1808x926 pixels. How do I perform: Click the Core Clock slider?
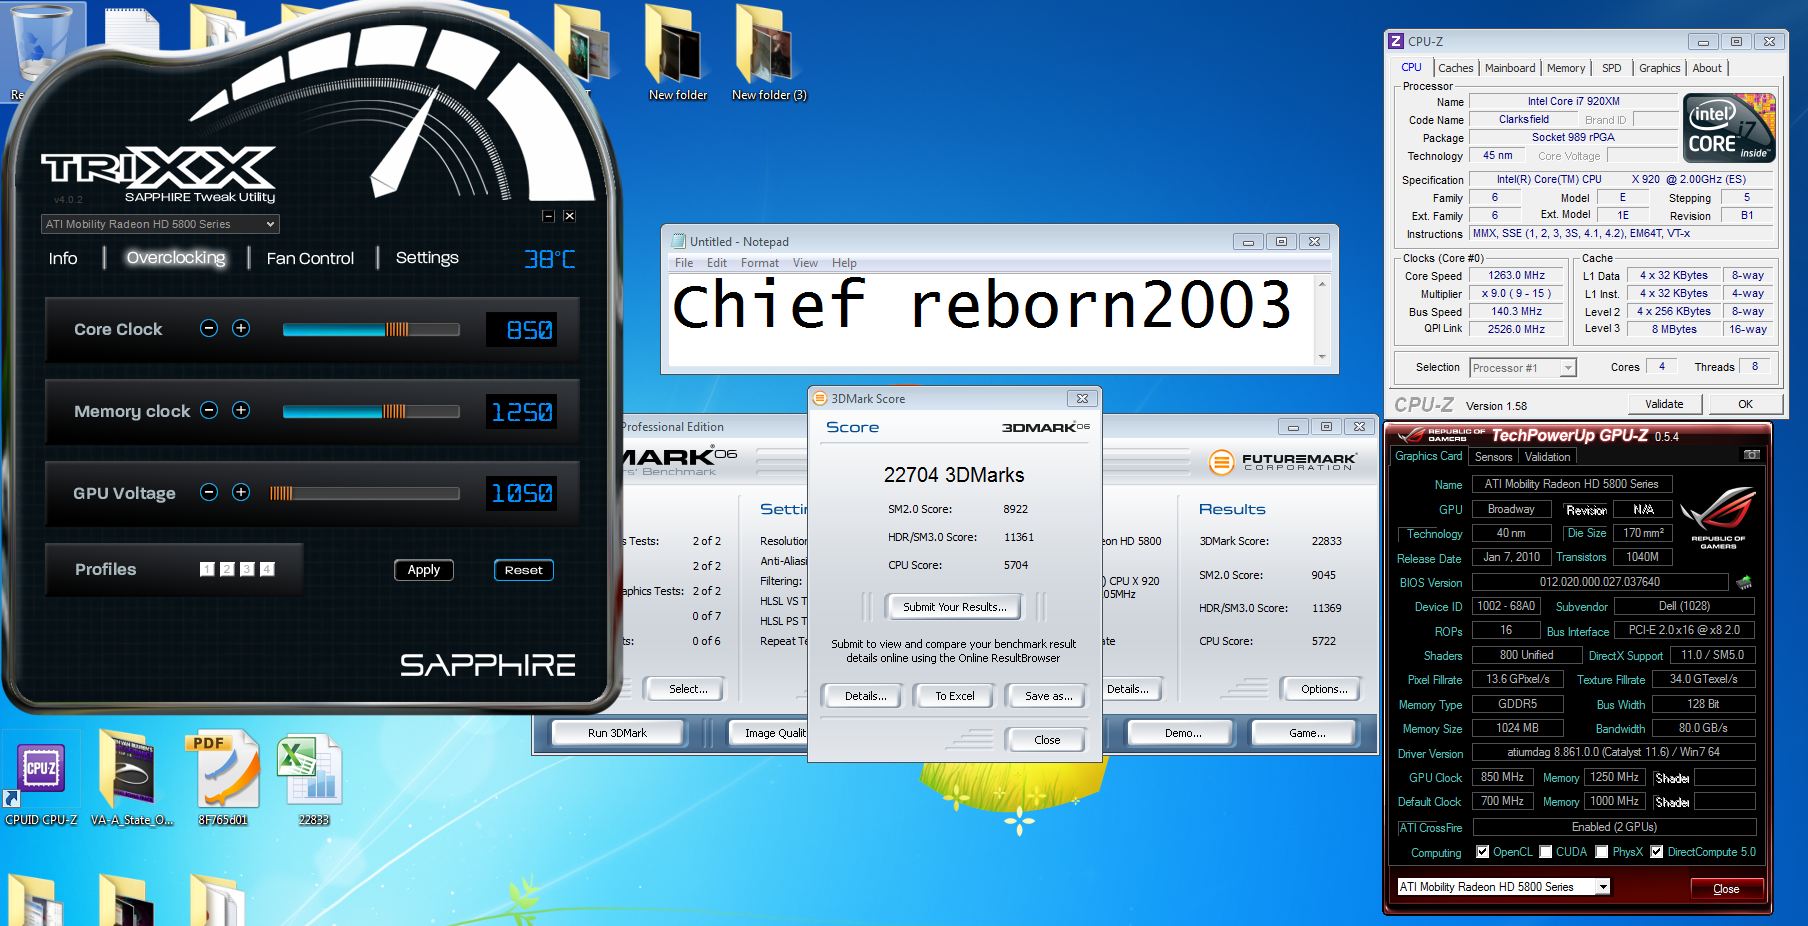pyautogui.click(x=371, y=329)
